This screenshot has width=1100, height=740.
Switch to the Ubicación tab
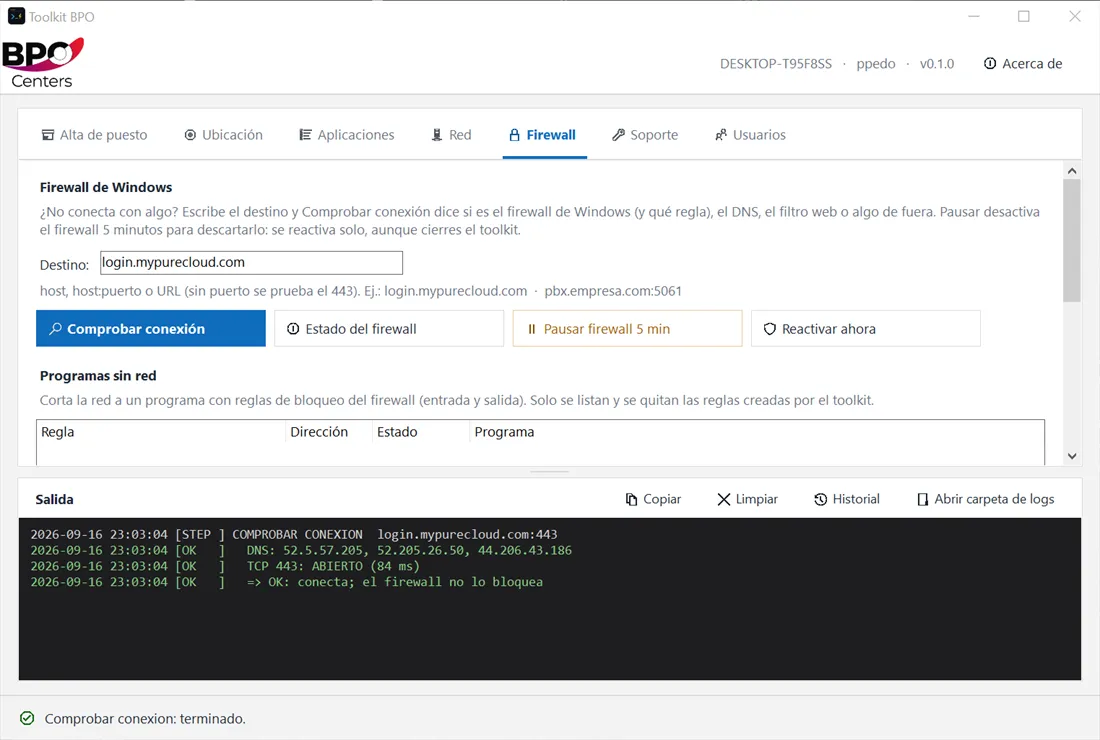pyautogui.click(x=223, y=135)
